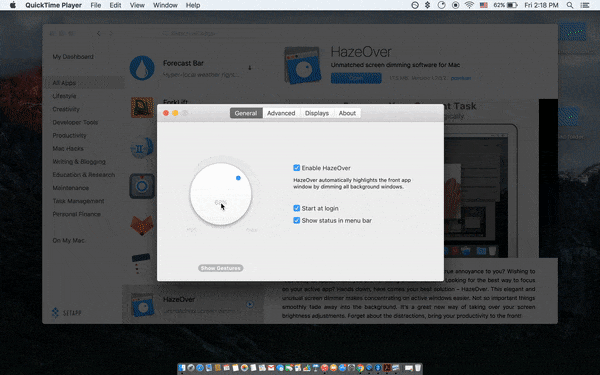The width and height of the screenshot is (600, 375).
Task: Open the Help menu
Action: (193, 5)
